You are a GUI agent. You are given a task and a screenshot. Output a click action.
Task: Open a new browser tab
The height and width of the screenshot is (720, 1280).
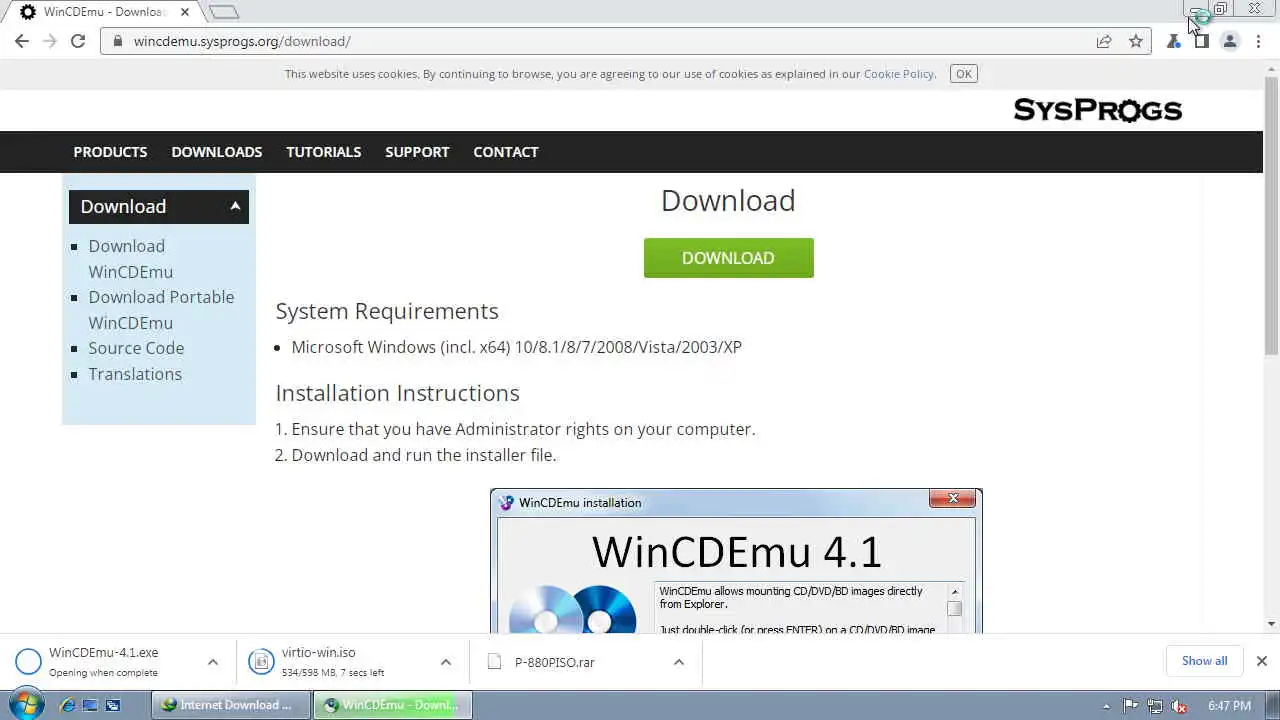pyautogui.click(x=224, y=12)
